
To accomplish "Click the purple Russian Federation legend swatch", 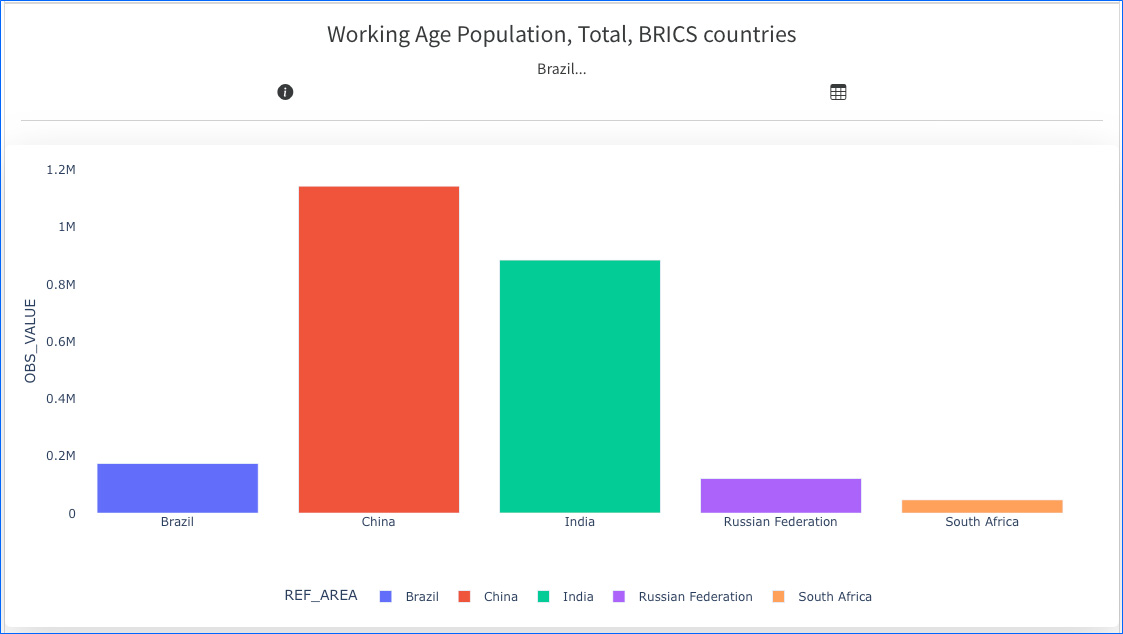I will [x=619, y=597].
